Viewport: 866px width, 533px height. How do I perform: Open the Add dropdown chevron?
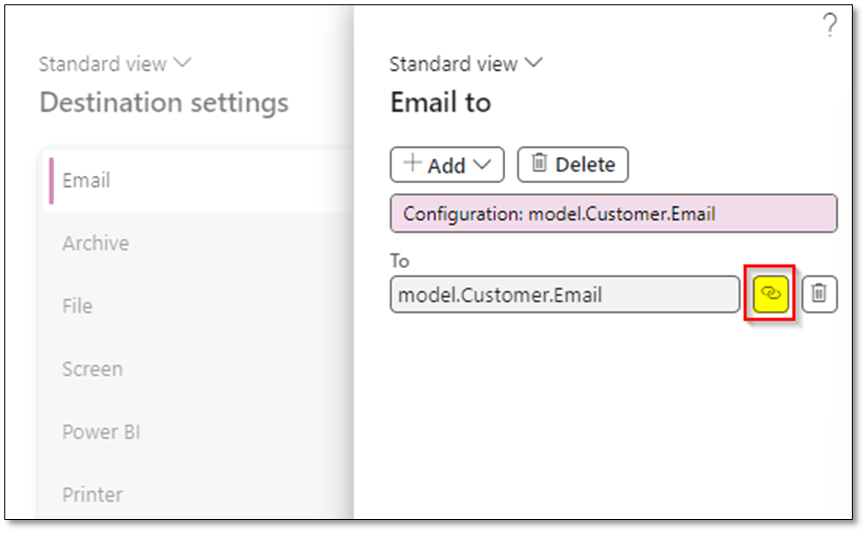[x=484, y=165]
